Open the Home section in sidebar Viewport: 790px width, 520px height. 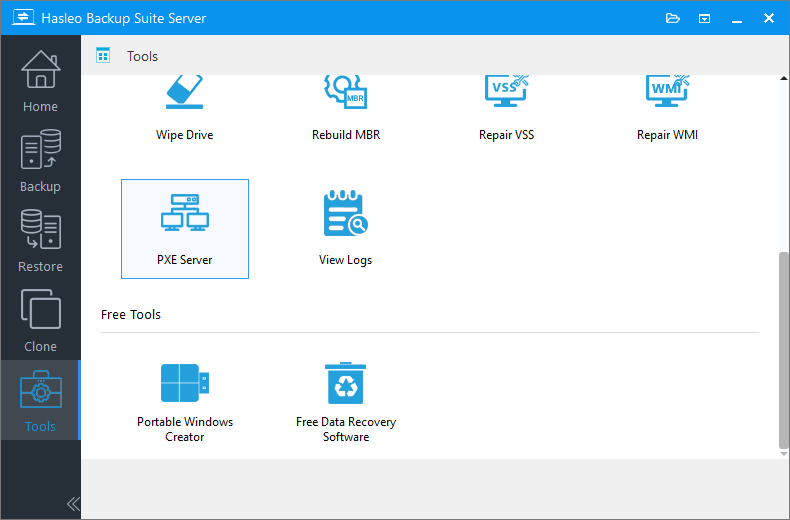click(40, 81)
